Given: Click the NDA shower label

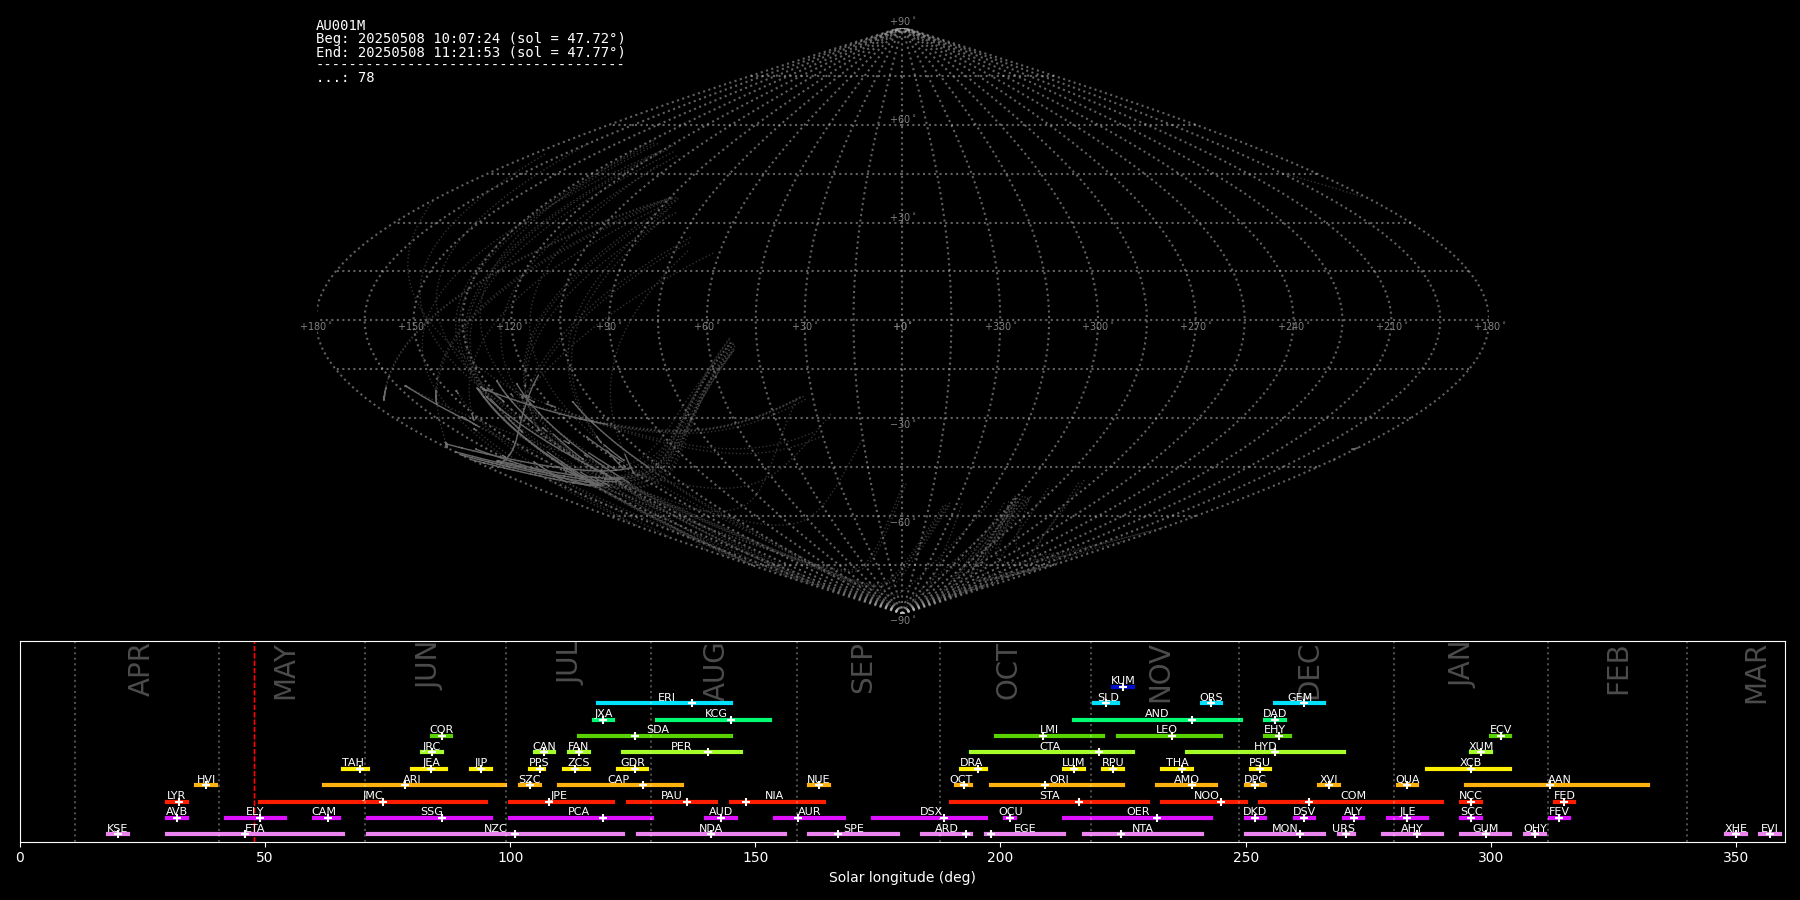Looking at the screenshot, I should pos(710,829).
